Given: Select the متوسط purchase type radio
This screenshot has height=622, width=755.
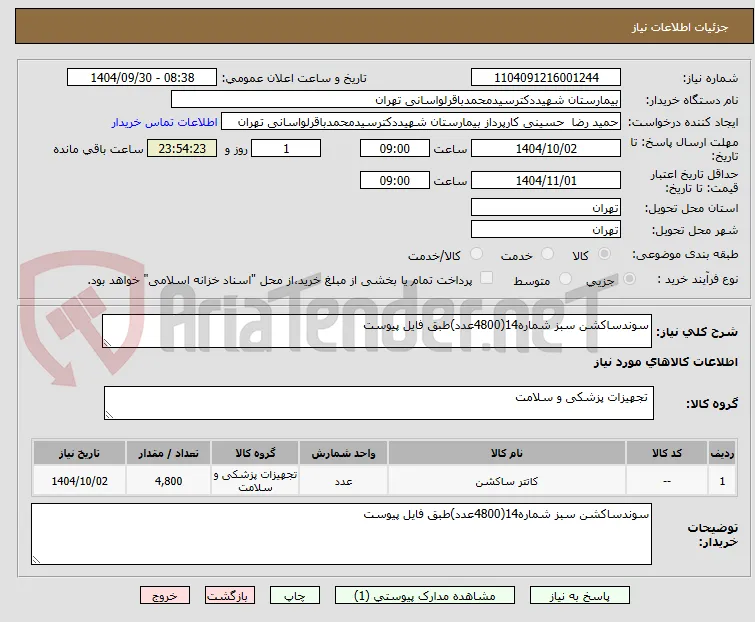Looking at the screenshot, I should coord(565,279).
